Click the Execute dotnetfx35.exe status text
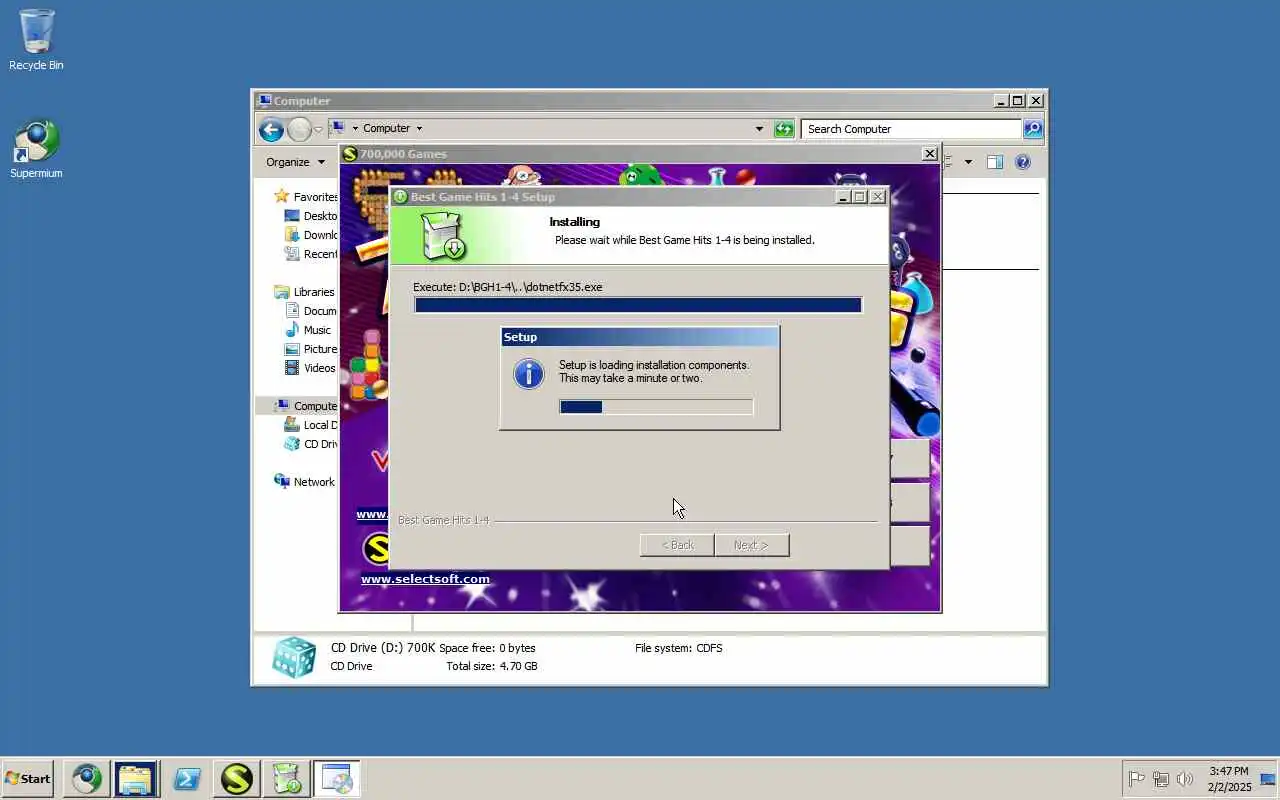Viewport: 1280px width, 800px height. [508, 287]
